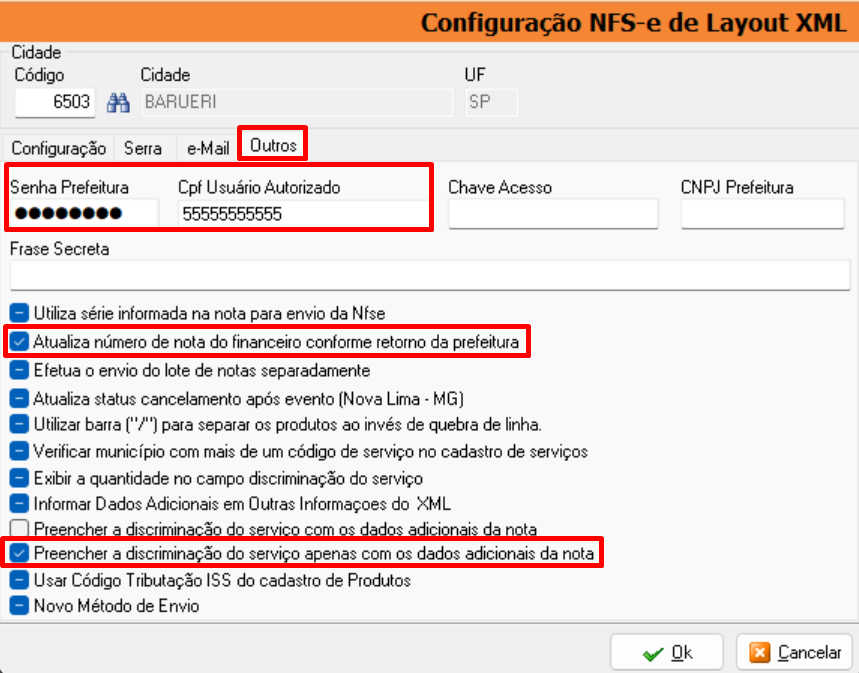Screen dimensions: 859x673
Task: Uncheck Atualiza número de nota do financeiro
Action: [x=19, y=342]
